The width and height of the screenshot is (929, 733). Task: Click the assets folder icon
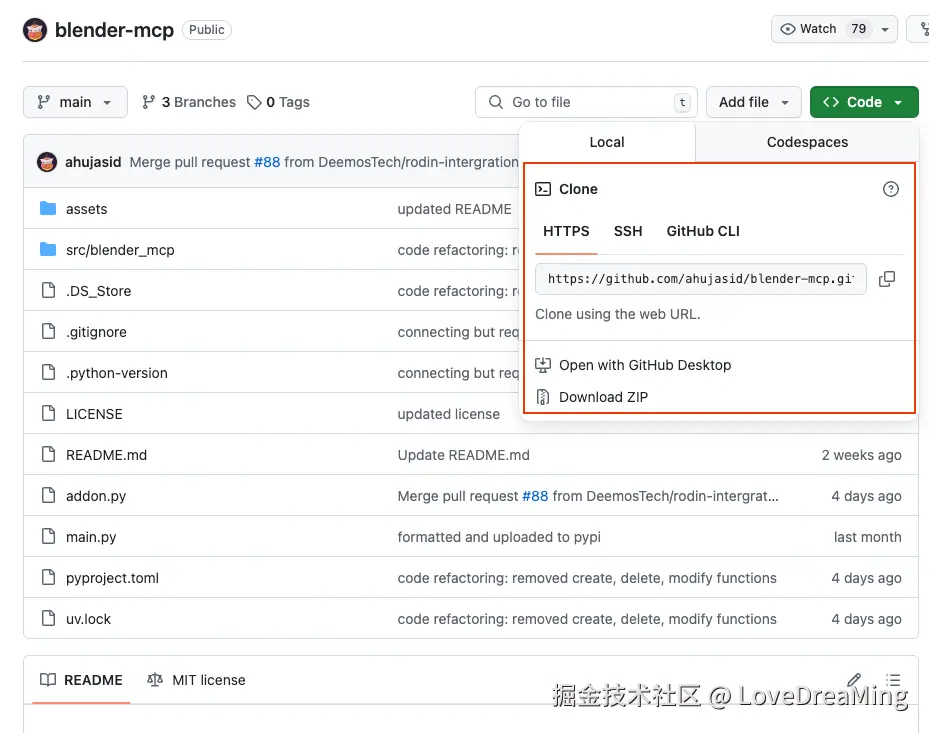pyautogui.click(x=48, y=209)
